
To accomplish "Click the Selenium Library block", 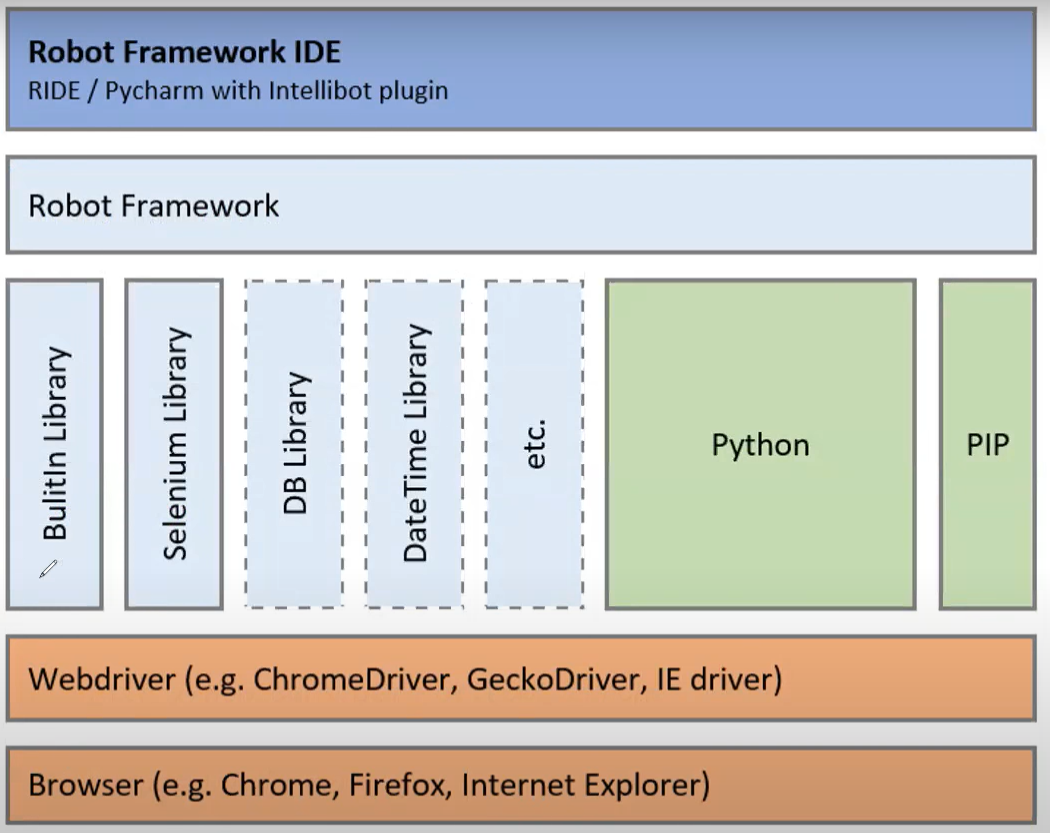I will tap(175, 444).
